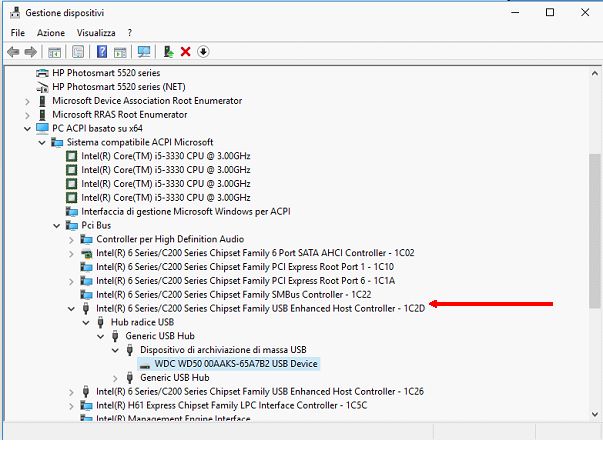This screenshot has width=603, height=474.
Task: Expand the Generic USB Hub below WDC device
Action: (115, 378)
